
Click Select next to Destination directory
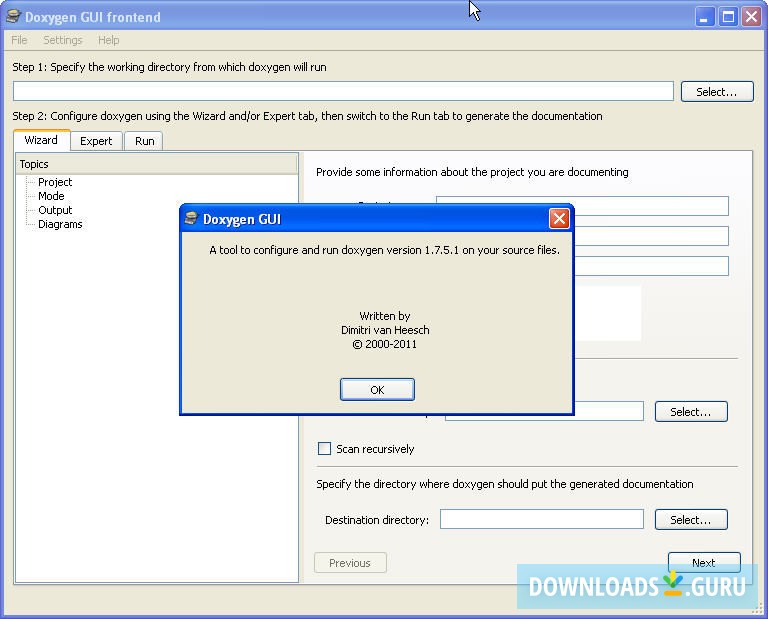coord(691,520)
